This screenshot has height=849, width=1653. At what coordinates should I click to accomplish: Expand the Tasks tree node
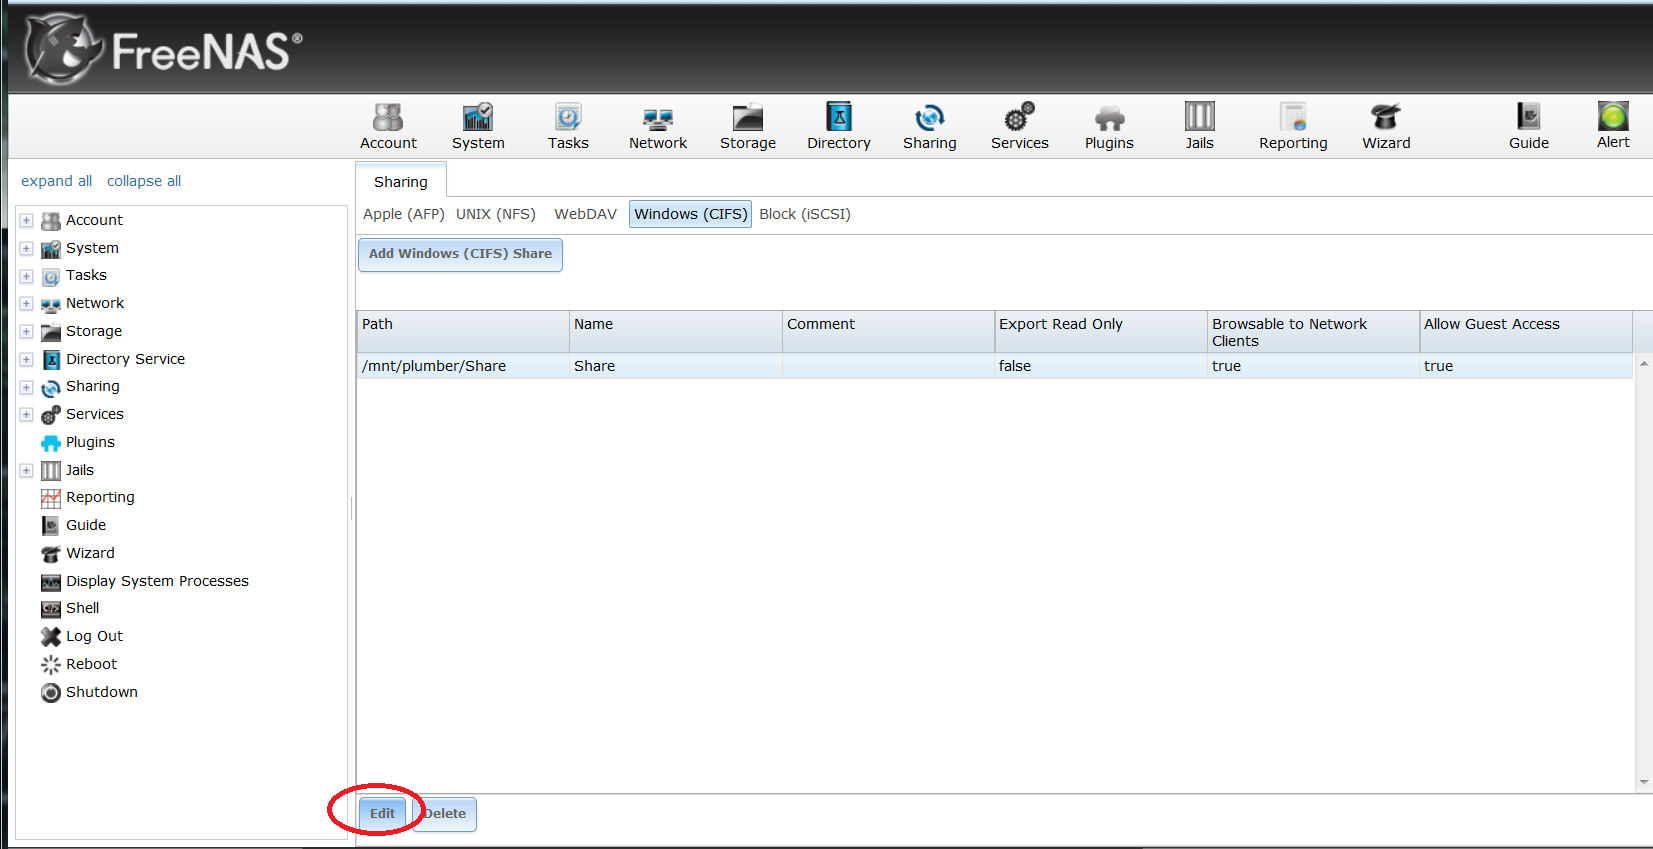coord(27,276)
